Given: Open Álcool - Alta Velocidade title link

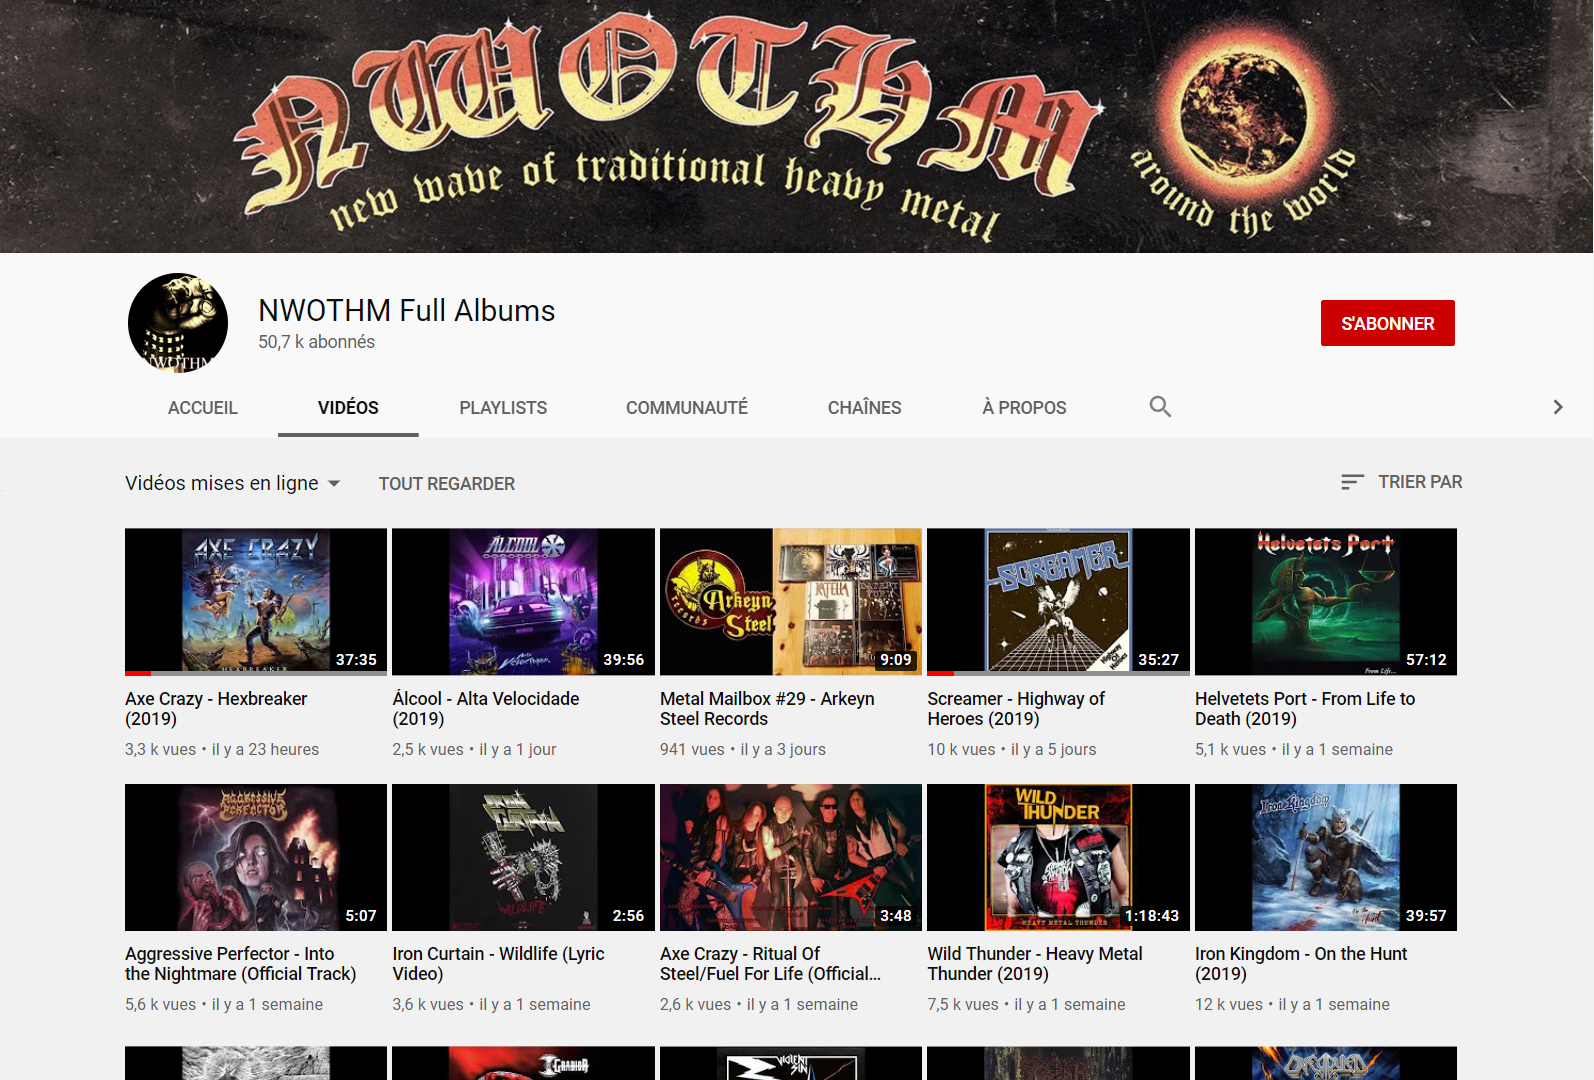Looking at the screenshot, I should (x=486, y=709).
